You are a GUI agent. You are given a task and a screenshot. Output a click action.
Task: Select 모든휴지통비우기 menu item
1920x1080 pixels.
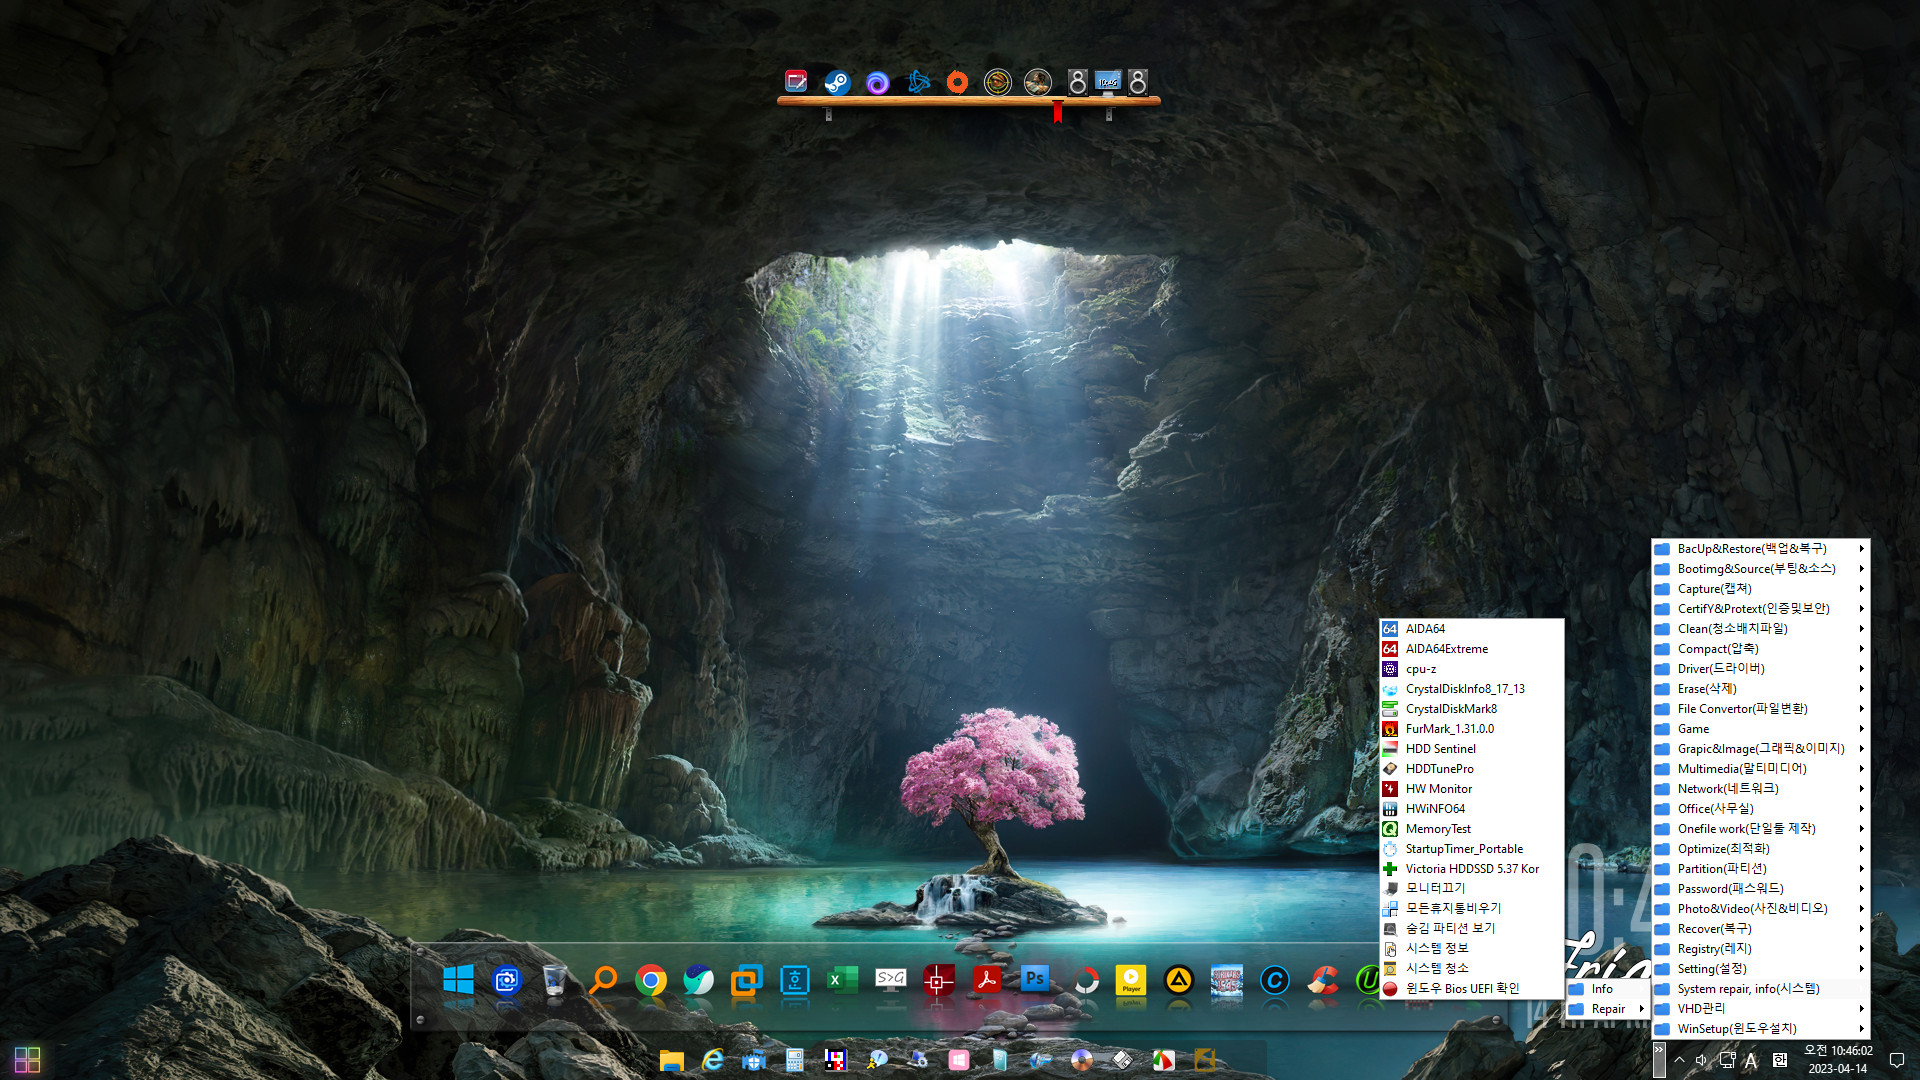tap(1471, 908)
